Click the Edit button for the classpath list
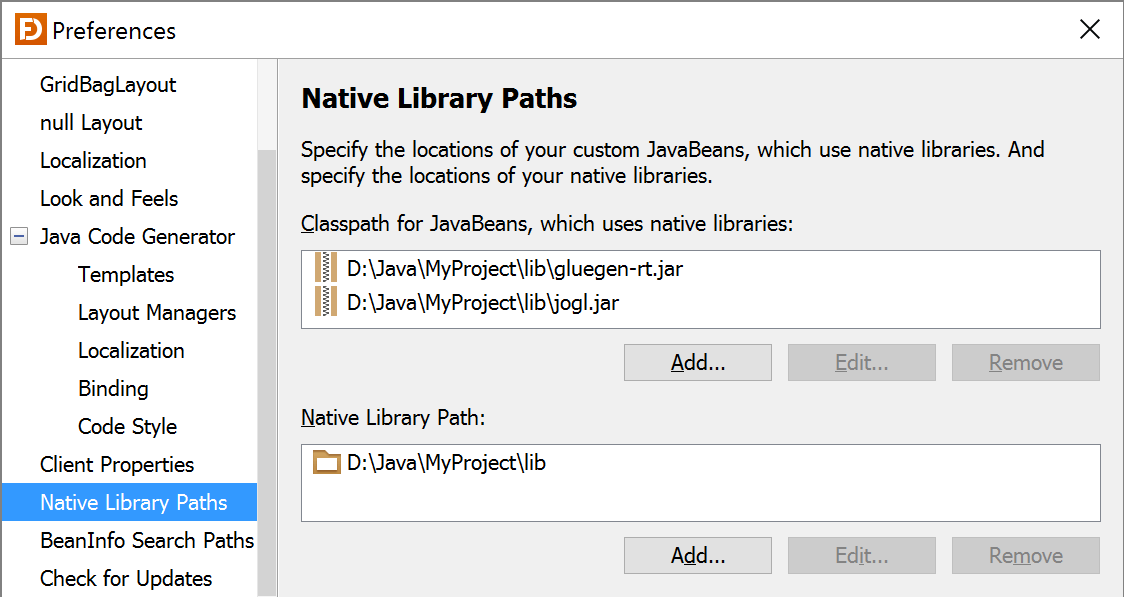 pyautogui.click(x=861, y=362)
